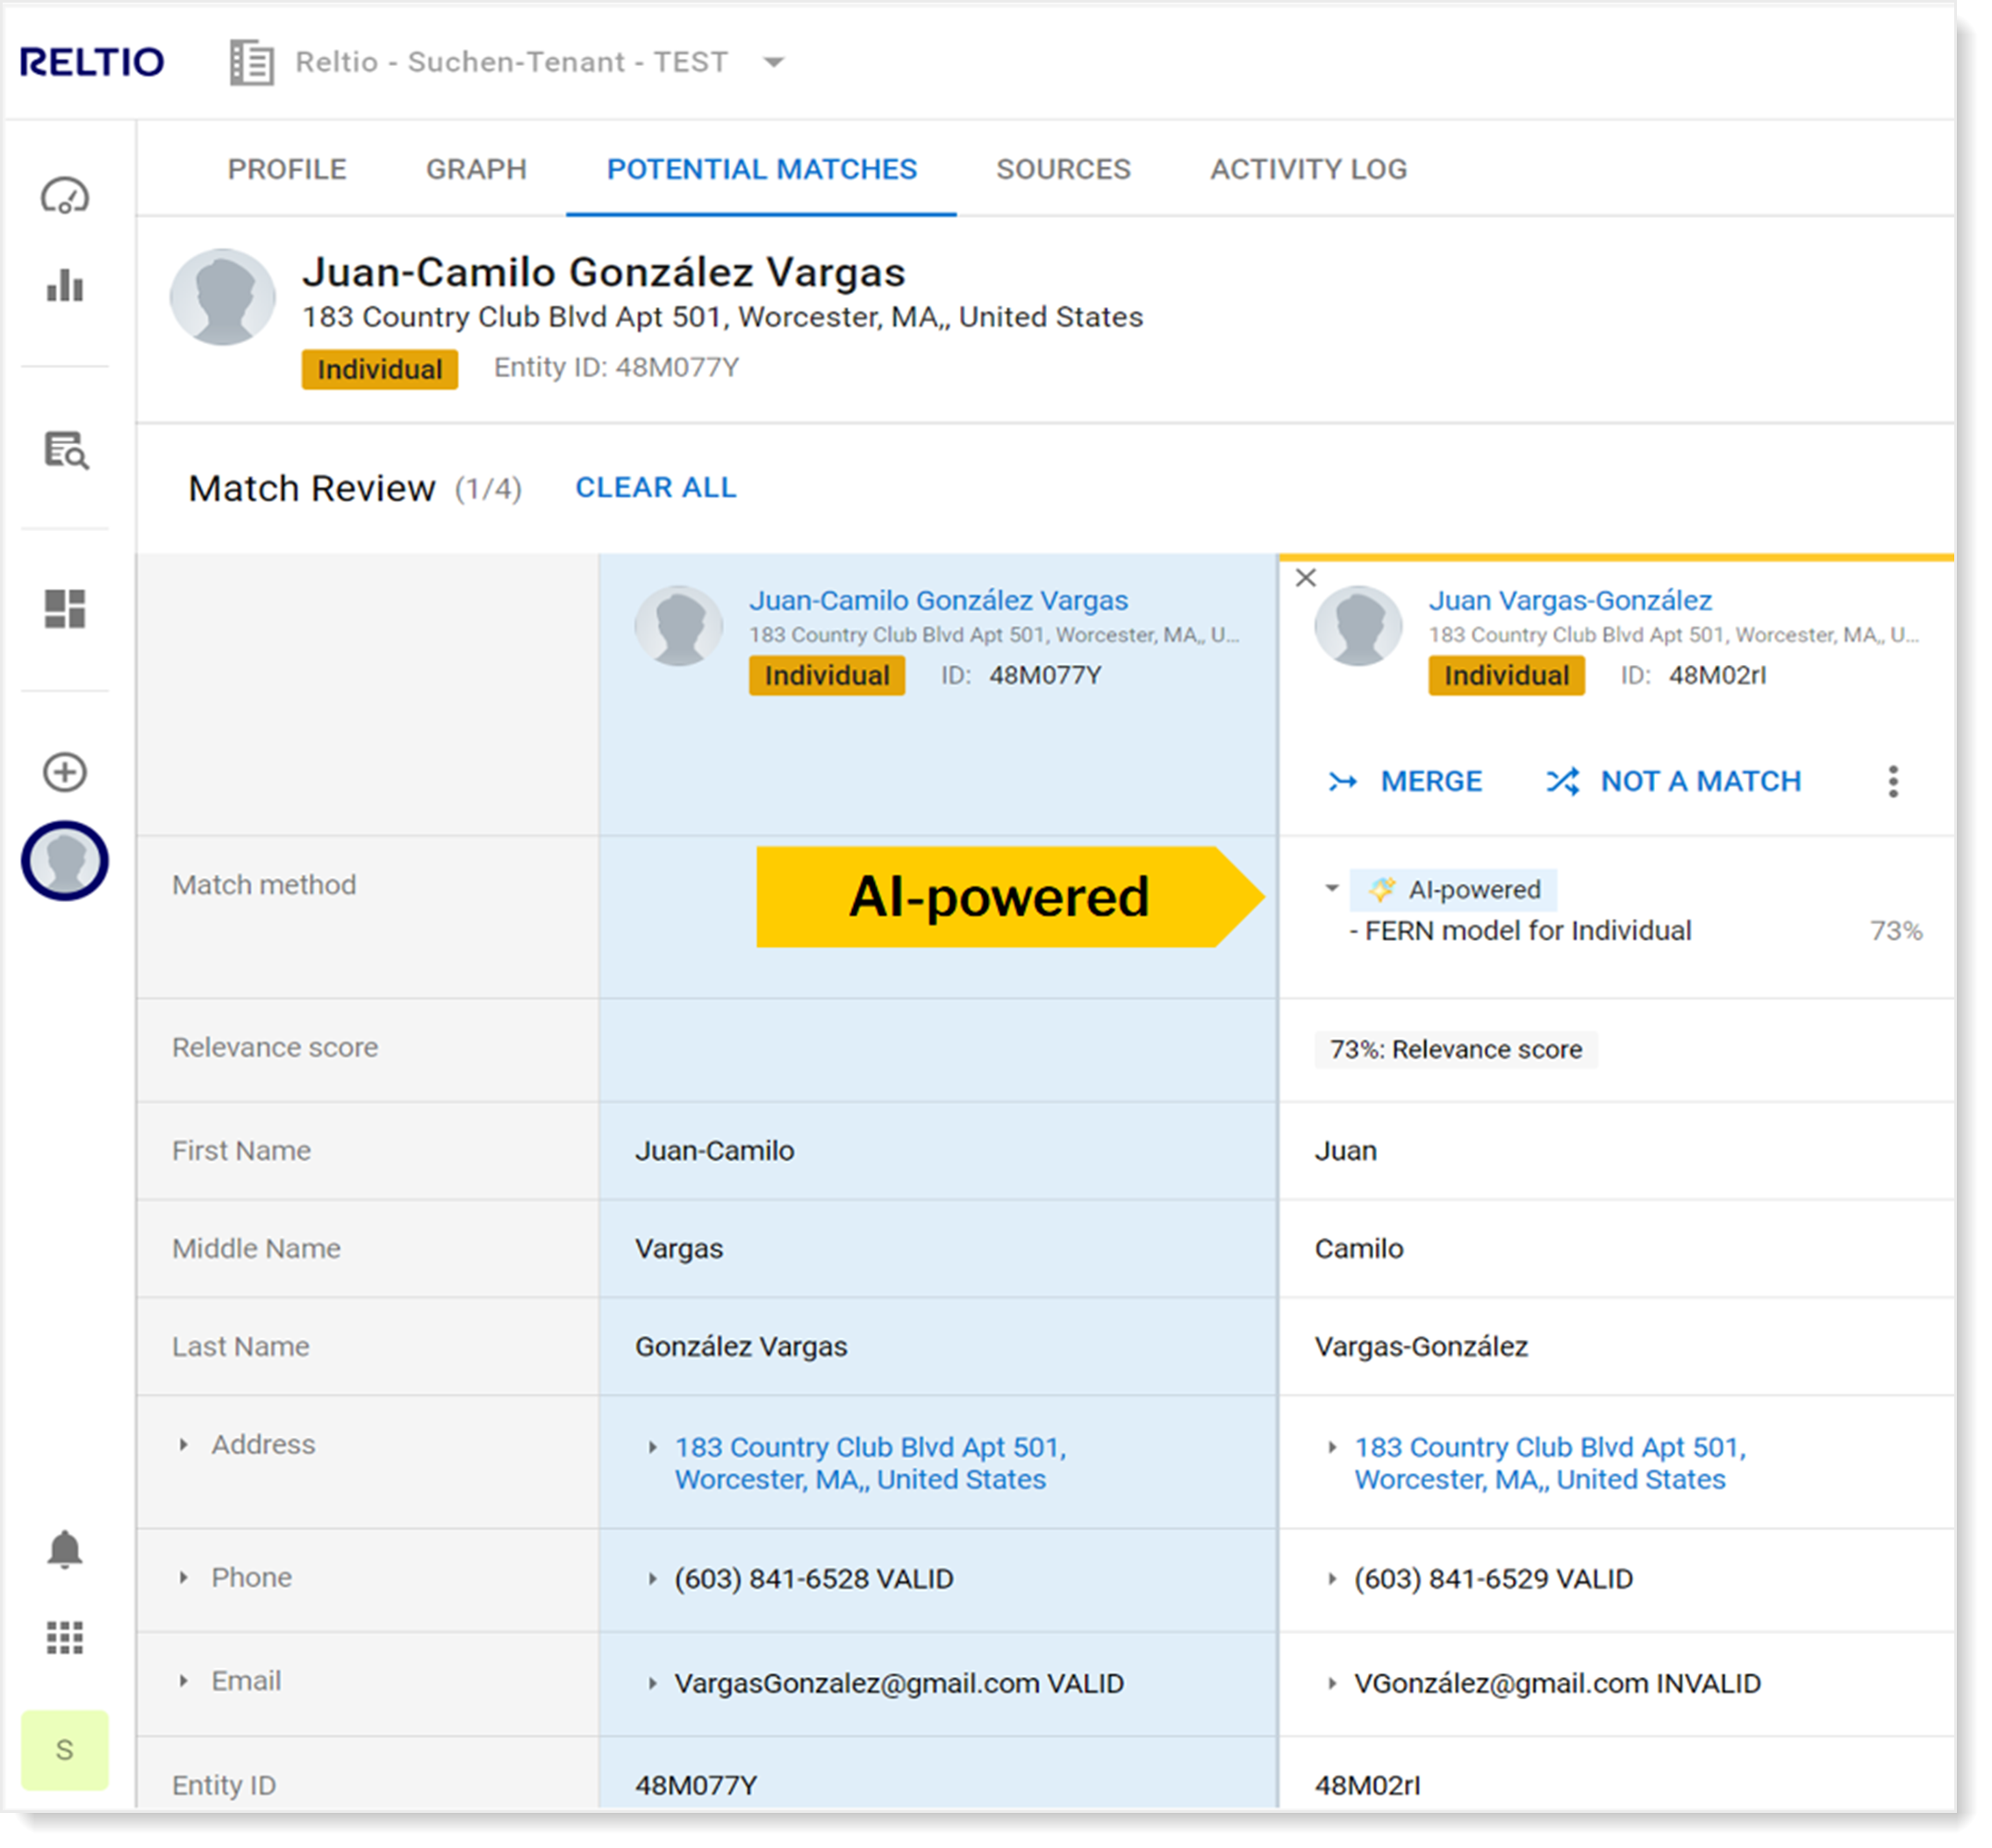This screenshot has height=1848, width=1992.
Task: Switch to the SOURCES tab
Action: tap(1062, 169)
